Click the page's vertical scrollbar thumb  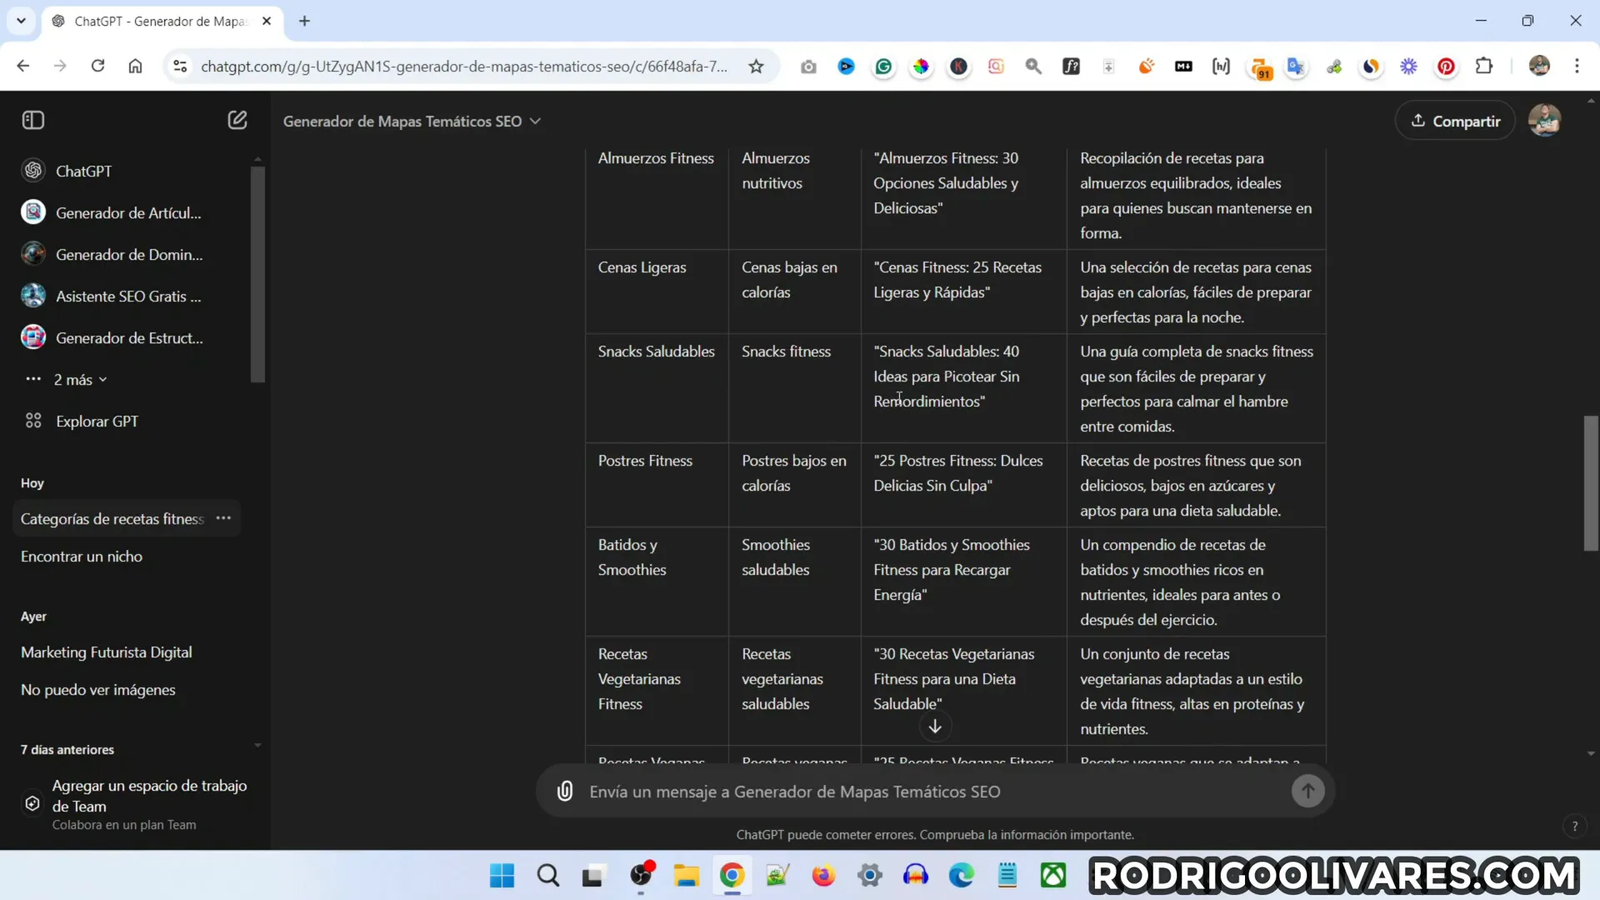point(1590,482)
